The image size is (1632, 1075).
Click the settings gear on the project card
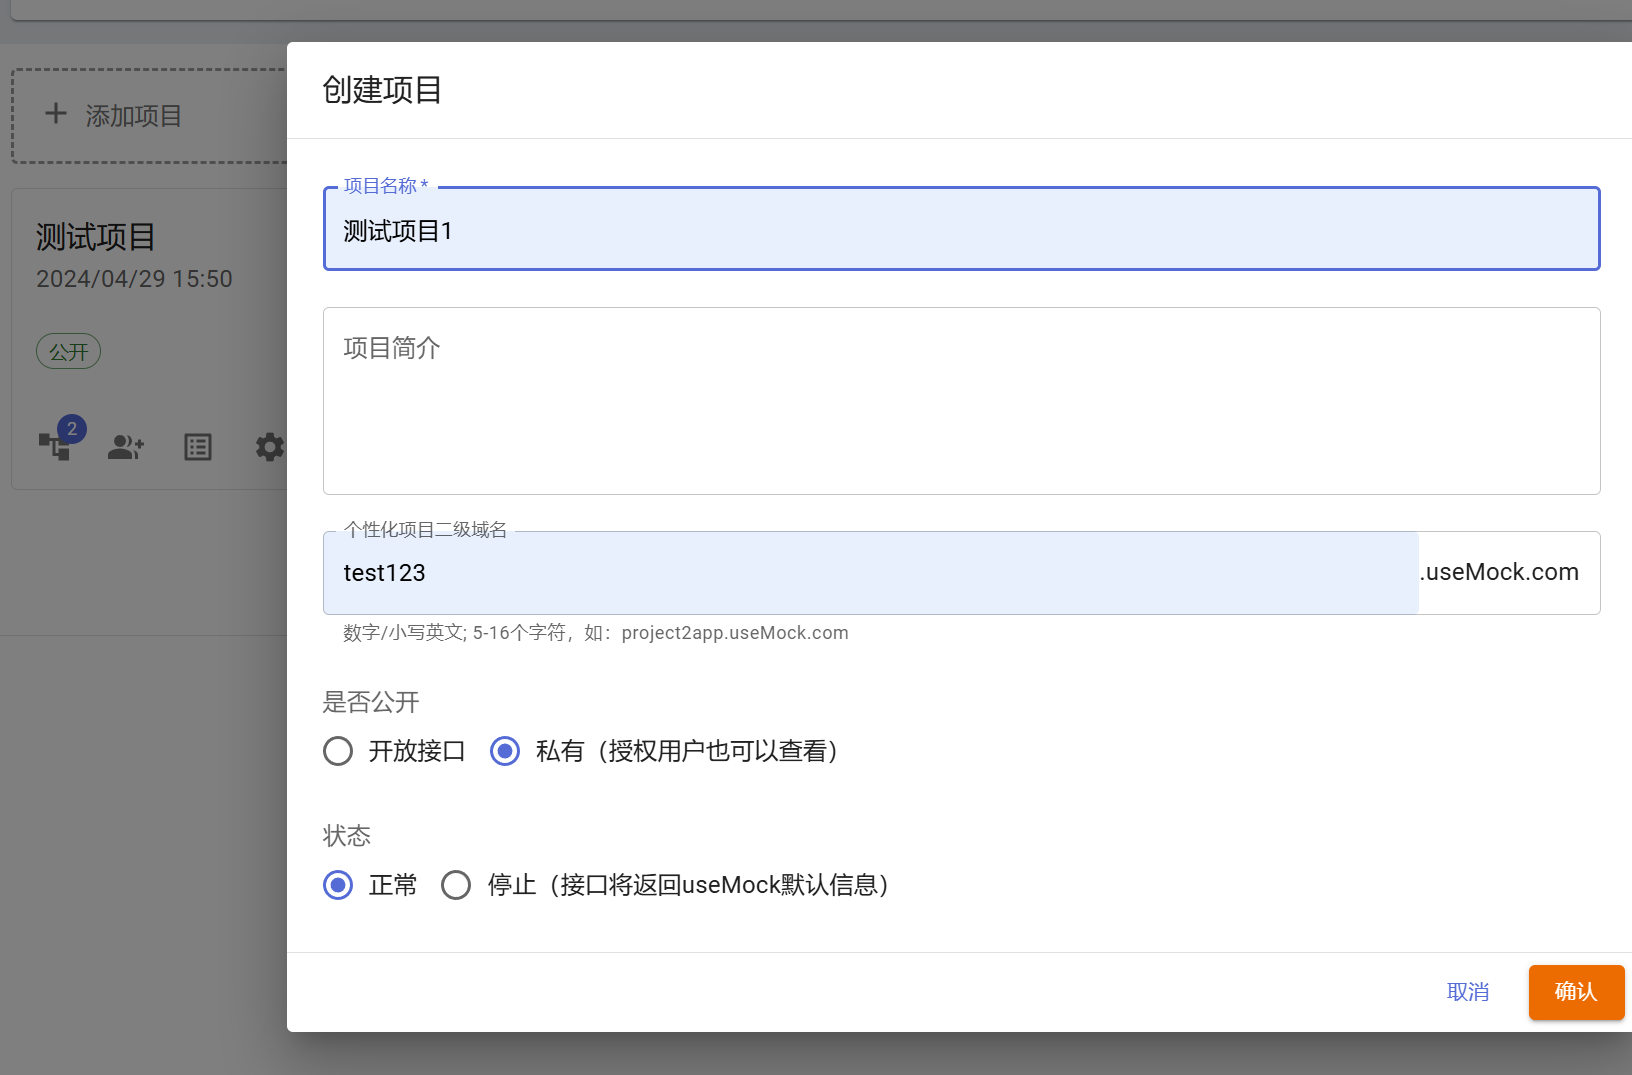(x=269, y=447)
